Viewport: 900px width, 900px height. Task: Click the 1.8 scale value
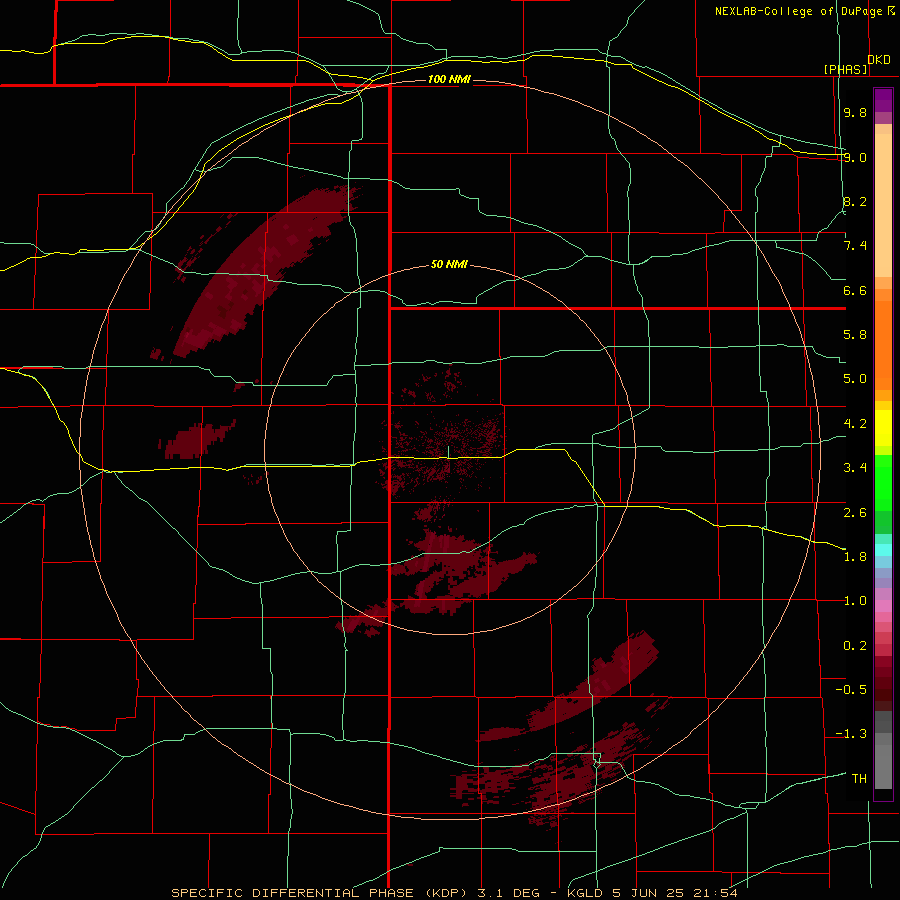click(x=855, y=557)
